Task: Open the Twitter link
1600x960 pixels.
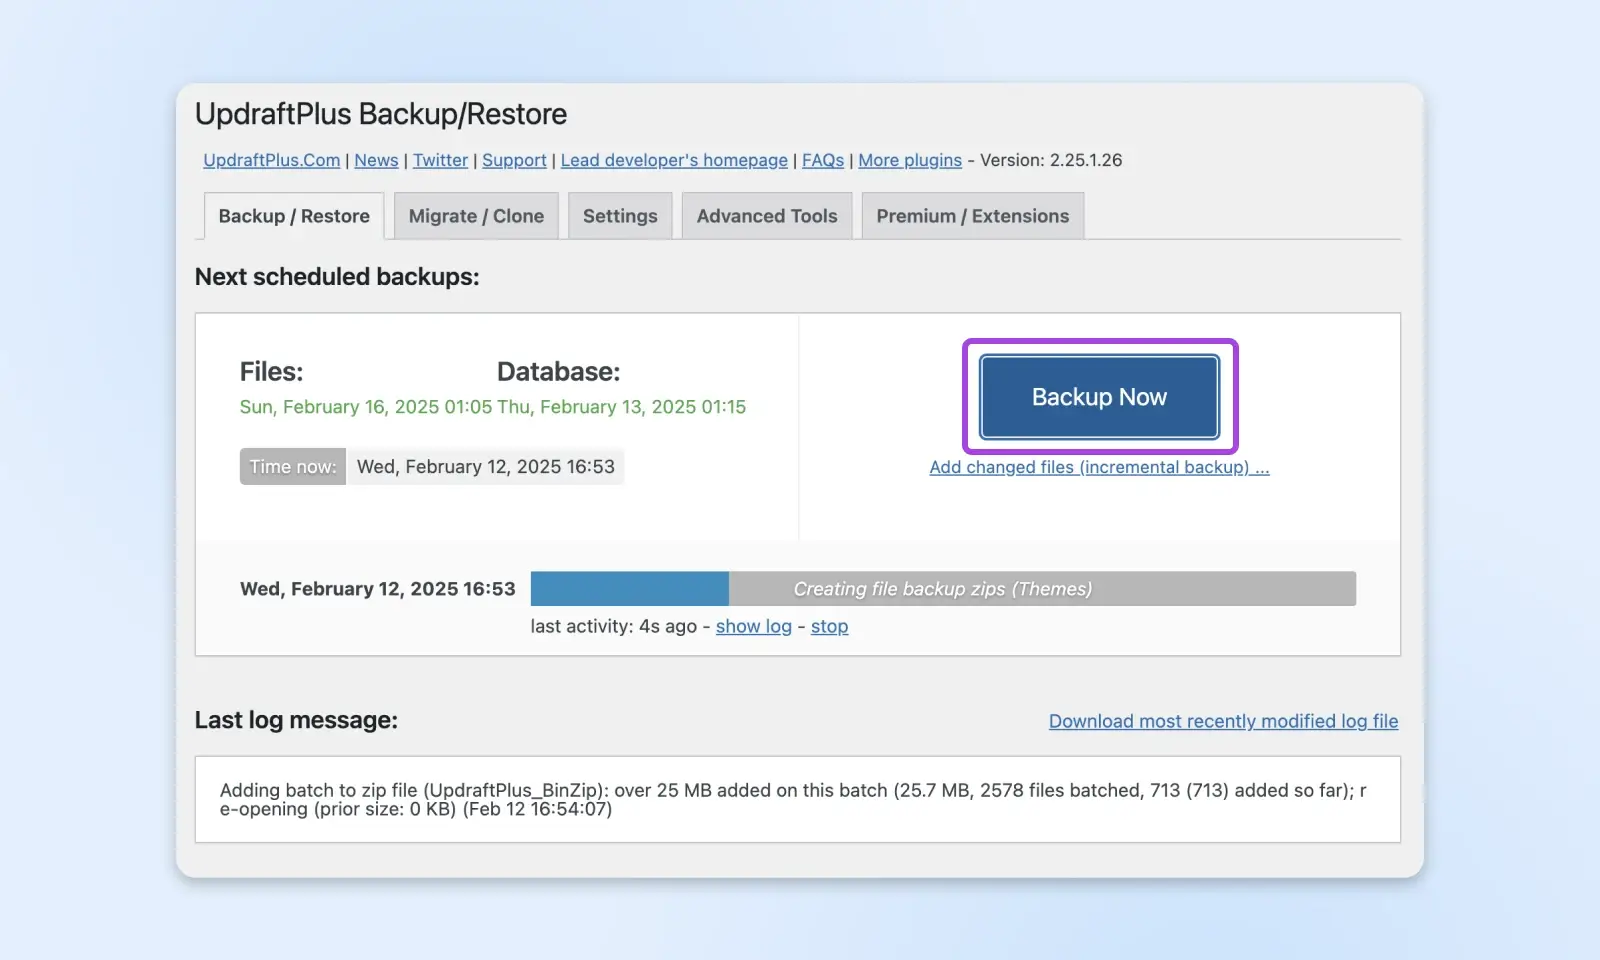Action: (440, 160)
